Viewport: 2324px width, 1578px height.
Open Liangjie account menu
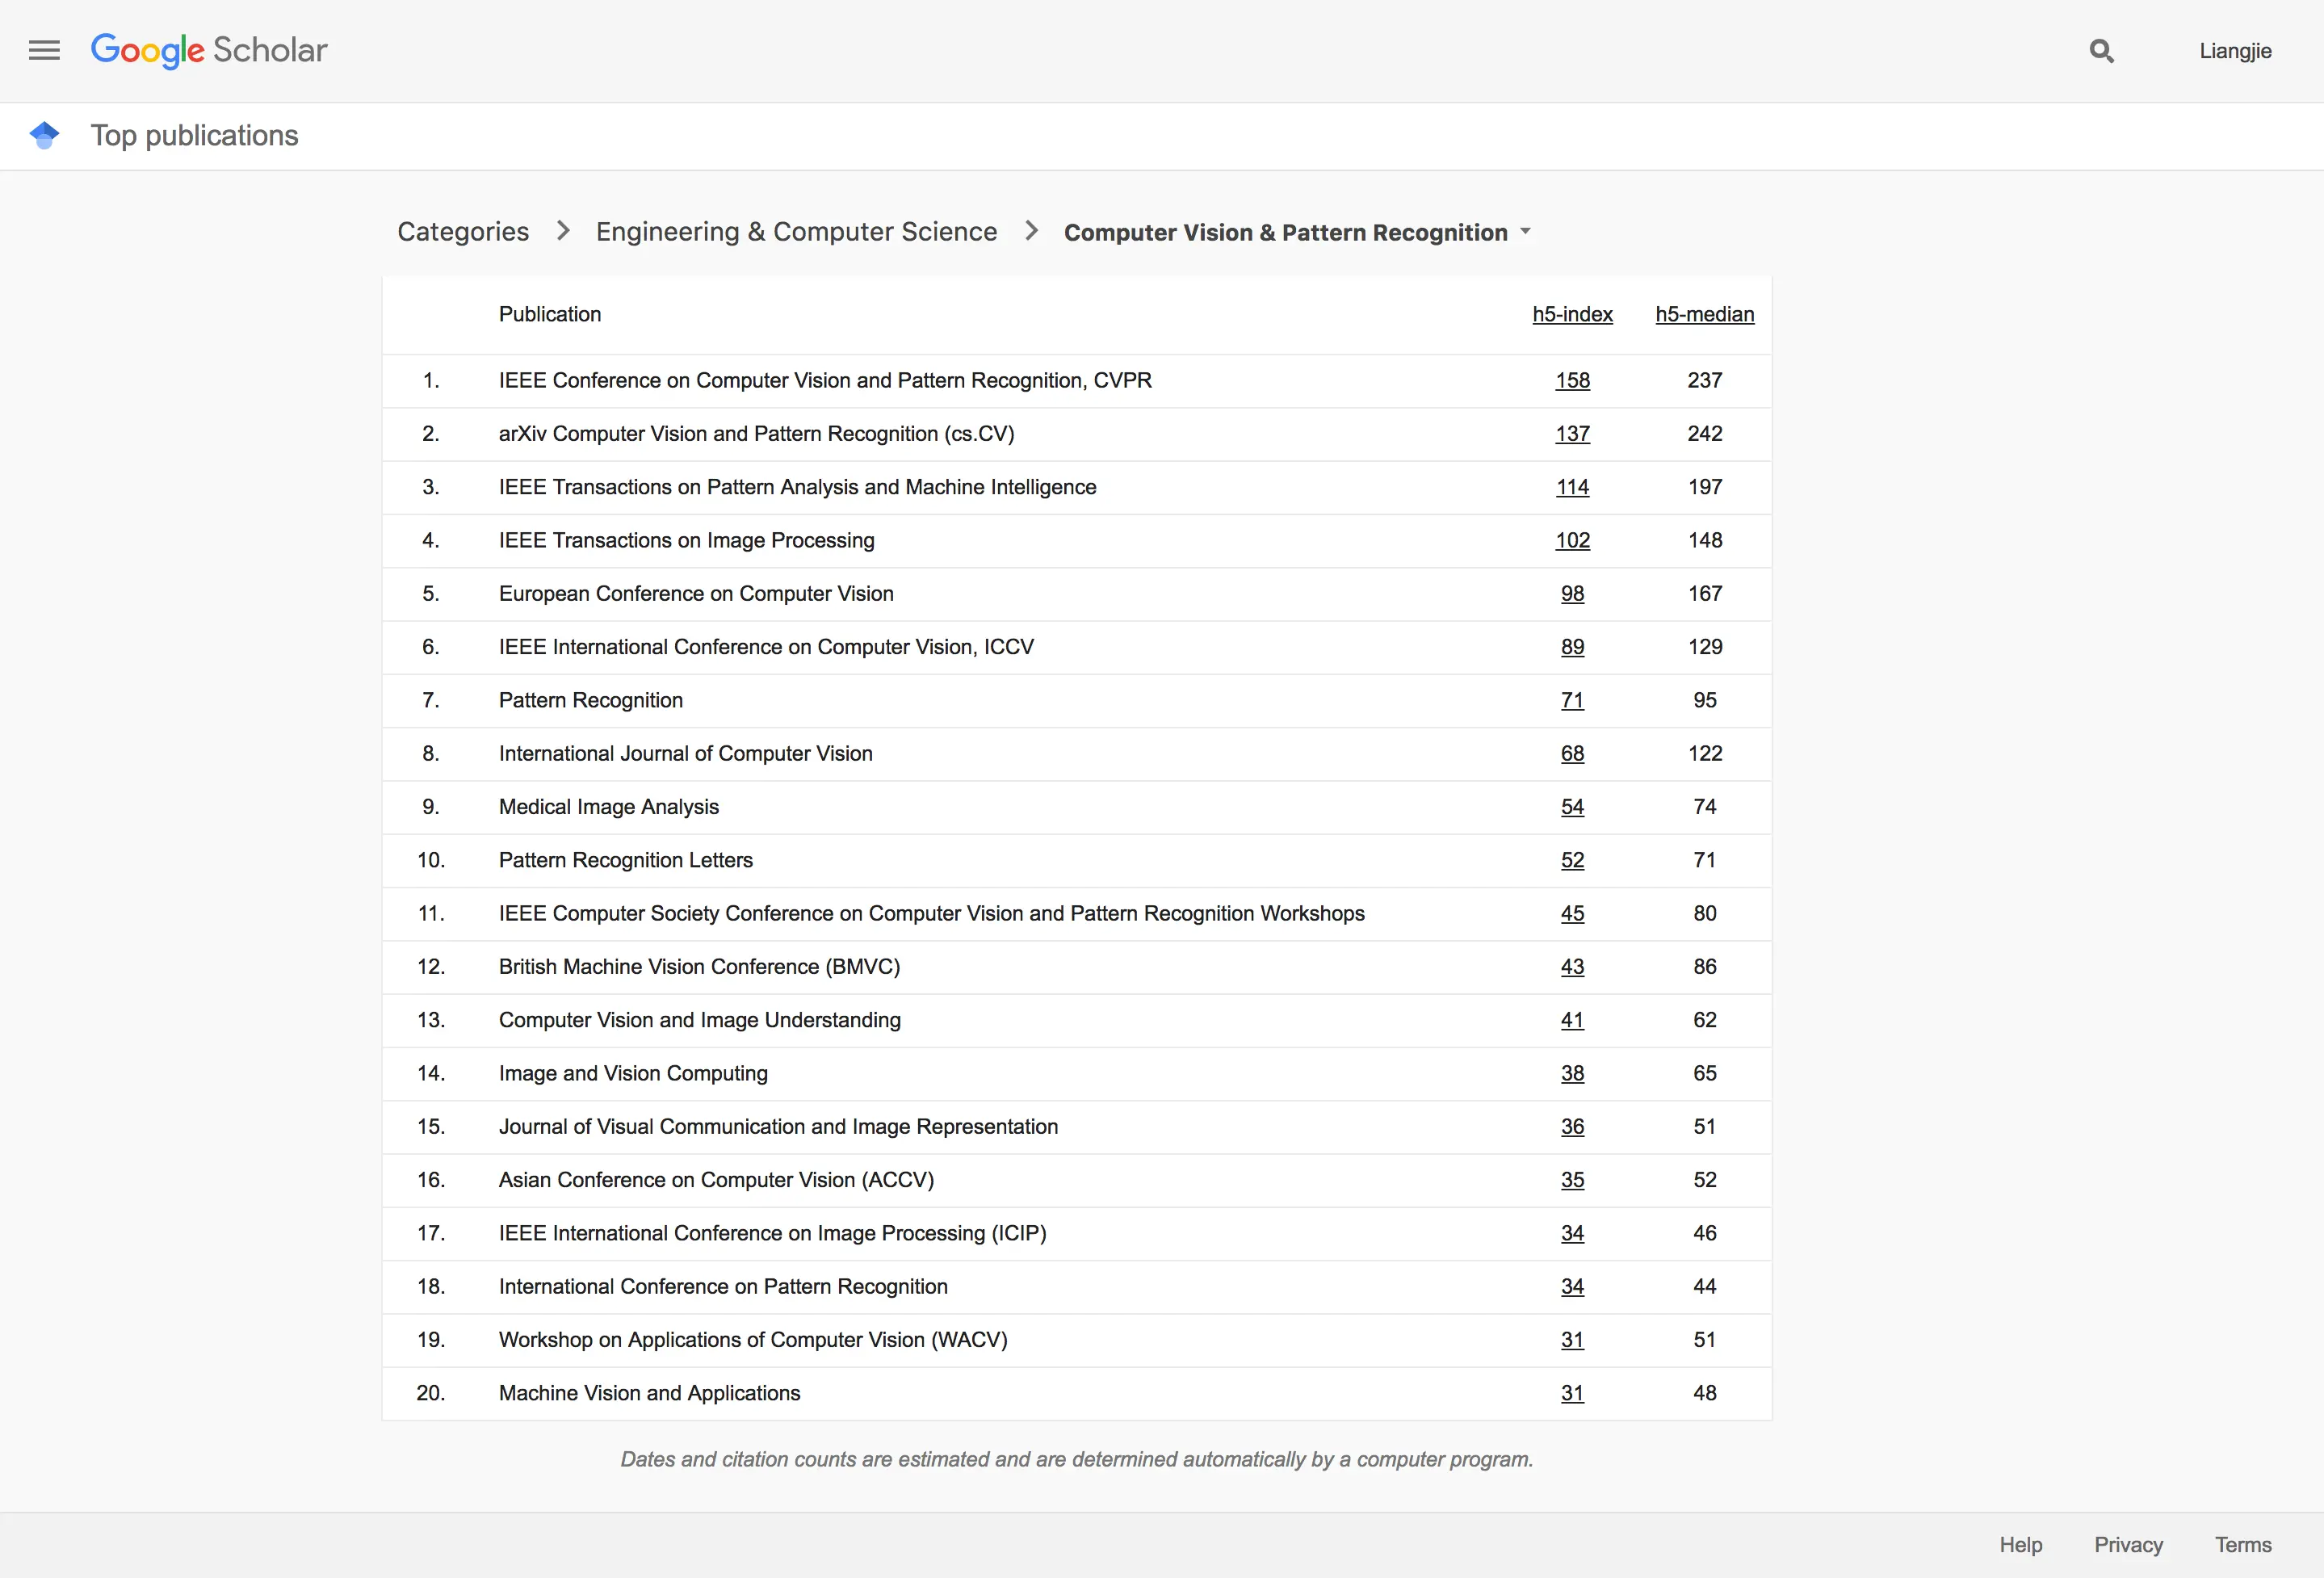coord(2235,51)
